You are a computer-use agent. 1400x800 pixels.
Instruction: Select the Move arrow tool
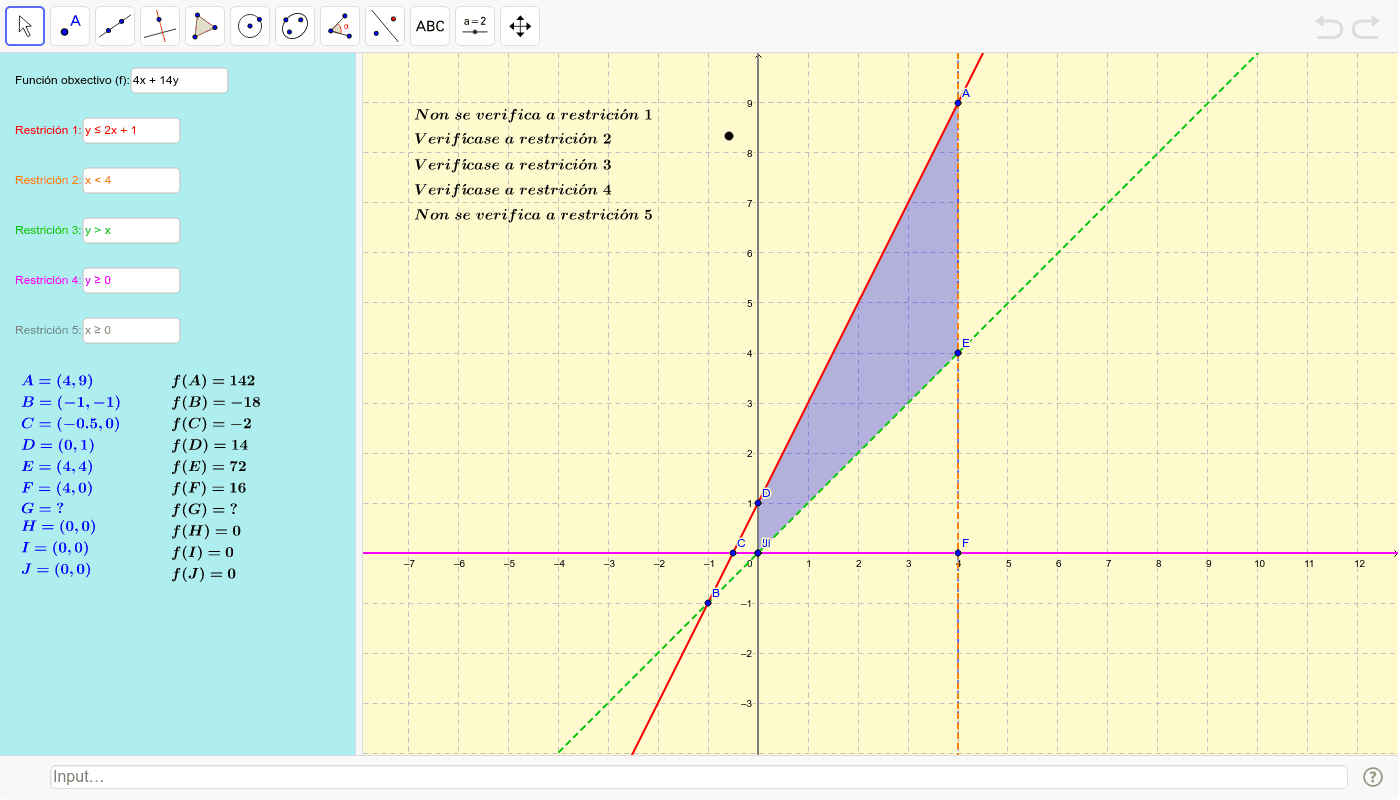[25, 26]
